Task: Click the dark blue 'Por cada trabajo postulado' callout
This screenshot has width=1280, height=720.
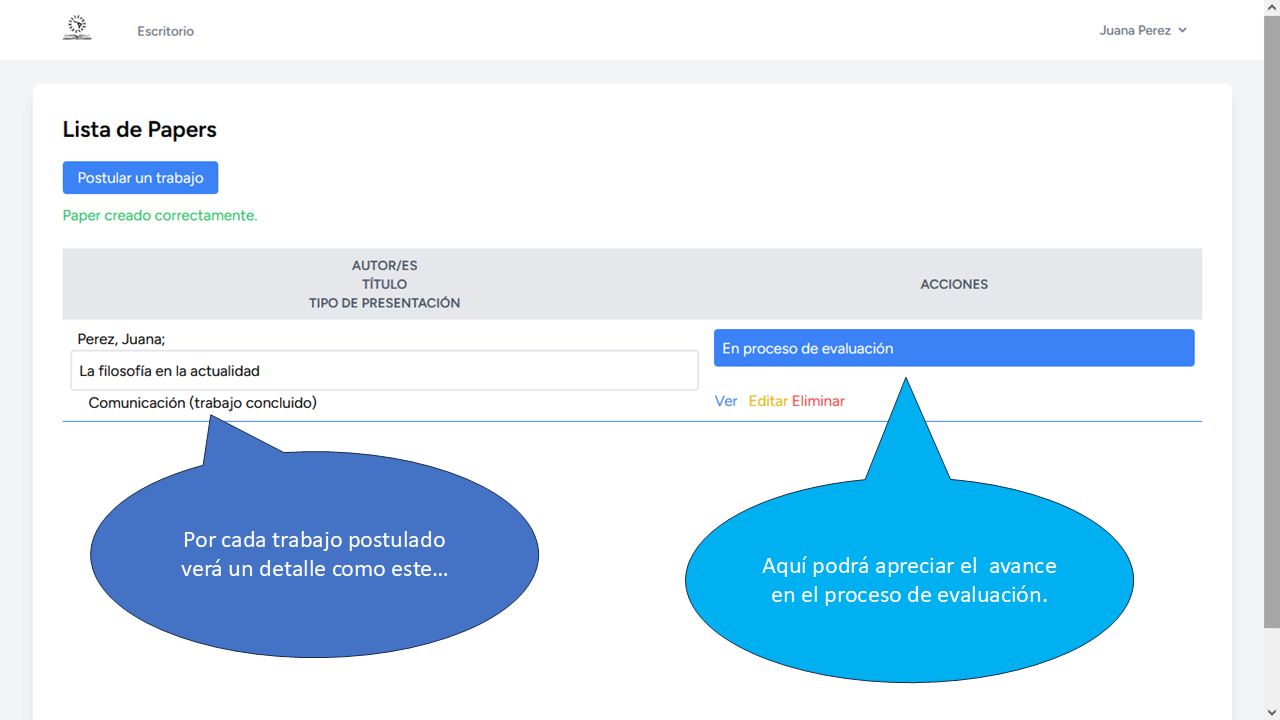Action: tap(314, 553)
